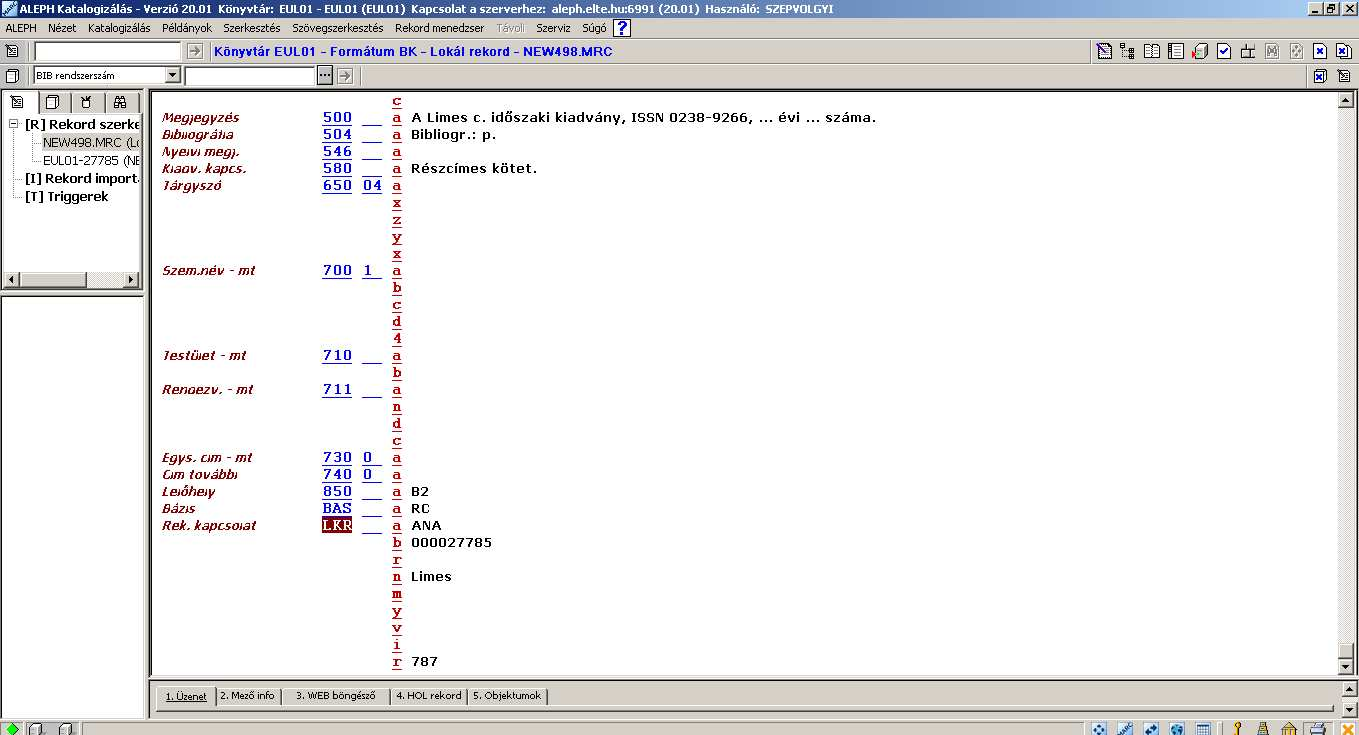Open the Nézet menu
The height and width of the screenshot is (735, 1359).
click(62, 28)
